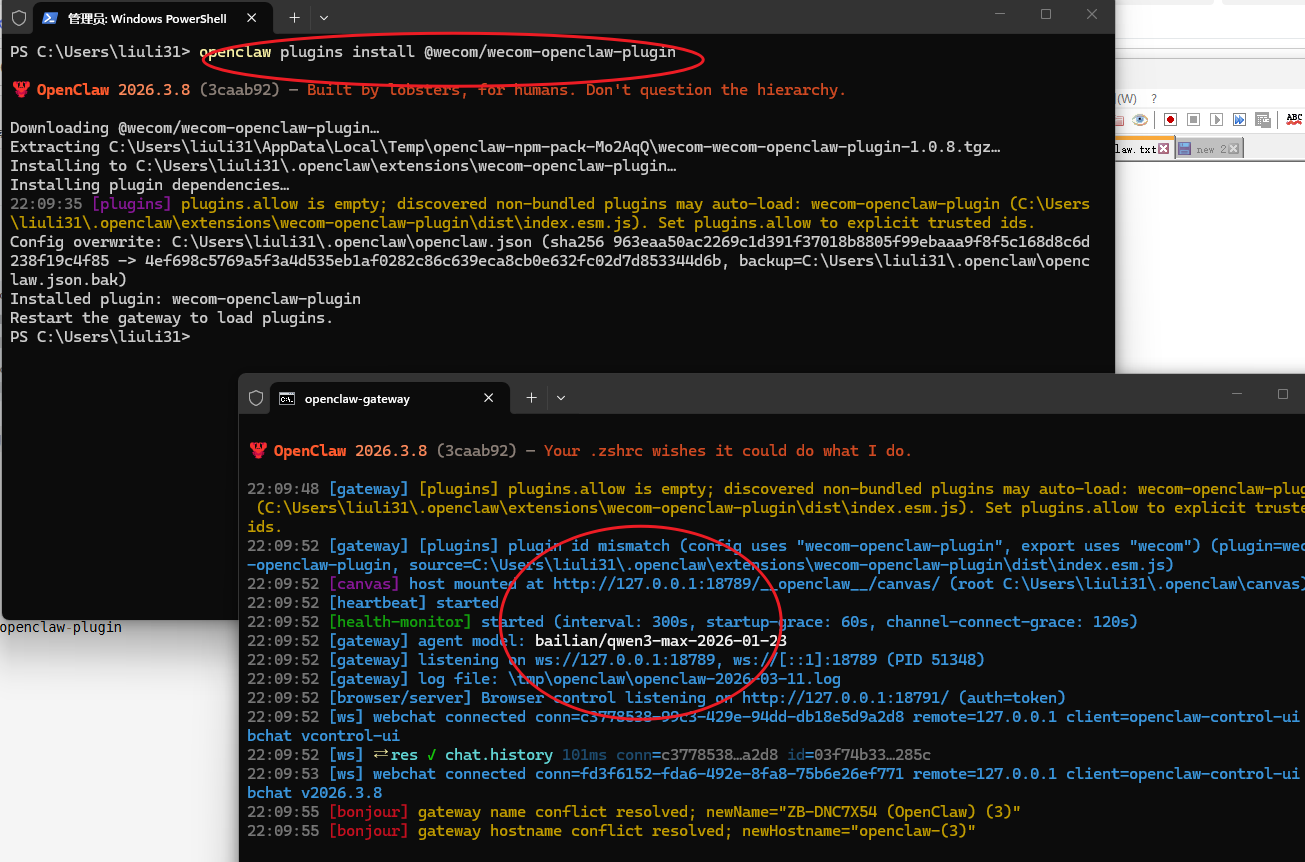Click the http://127.0.0.1:18789/__openclaw__/canvas/ URL
Screen dimensions: 1305x862
coord(747,584)
